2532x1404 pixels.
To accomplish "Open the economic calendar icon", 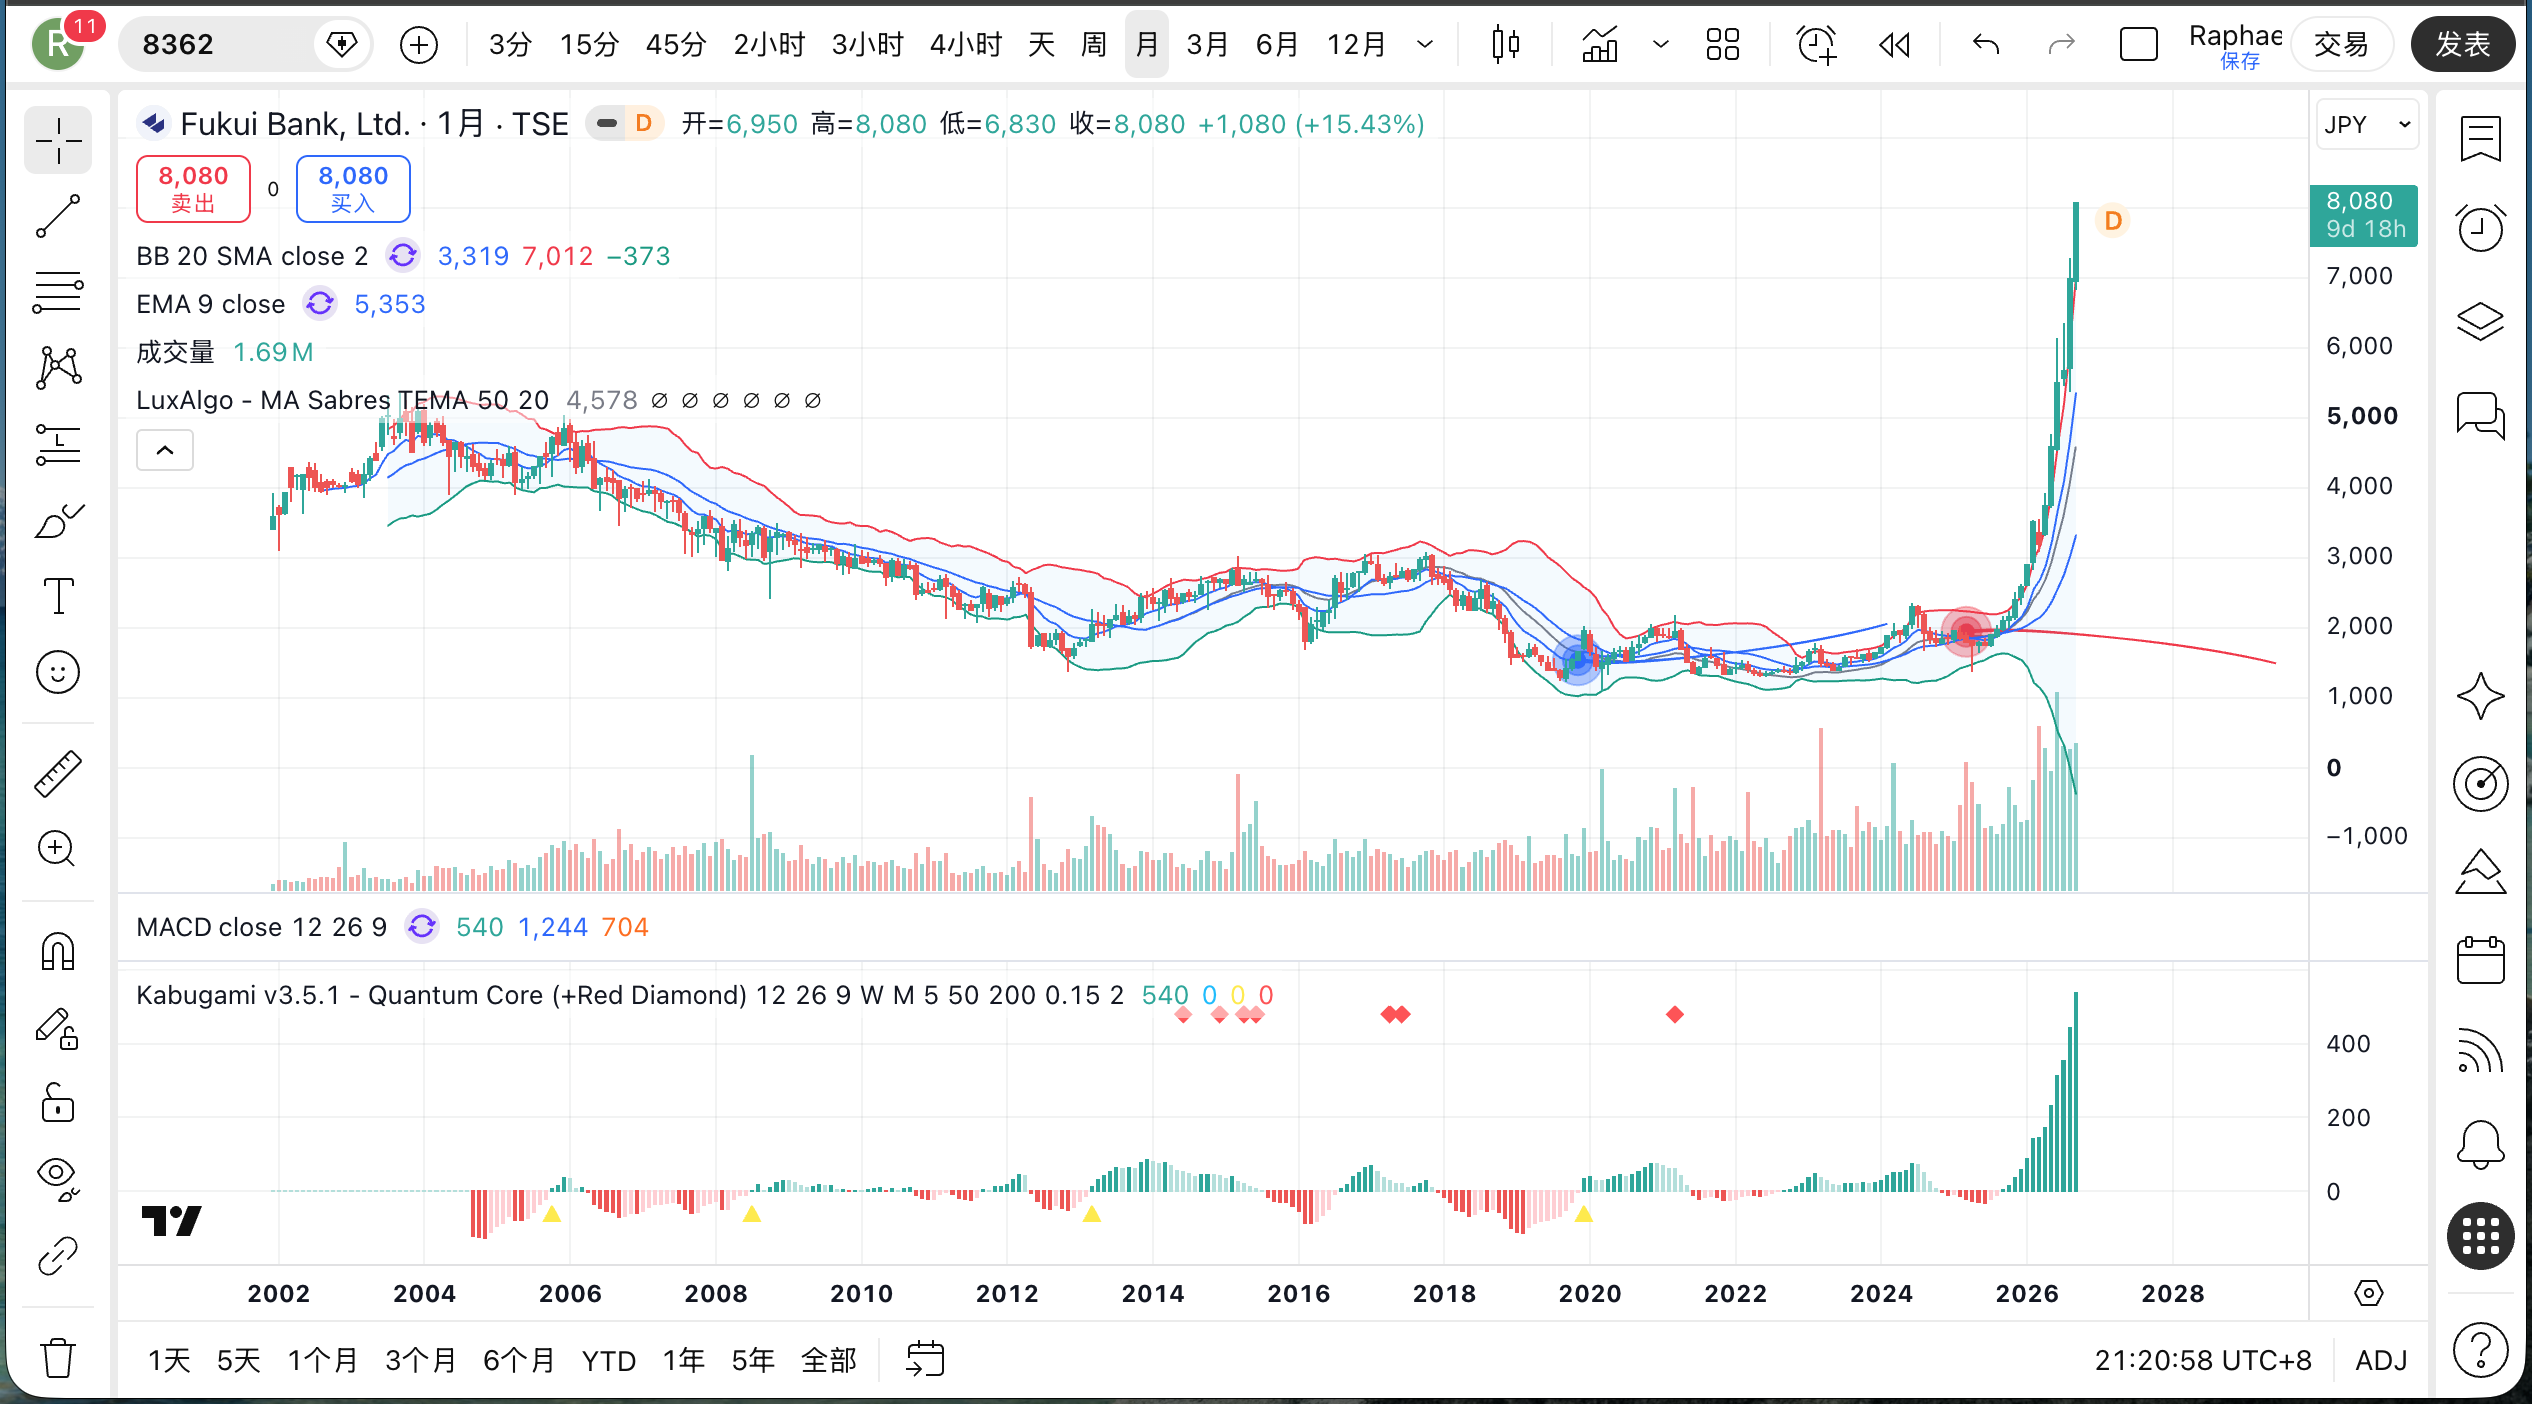I will point(2481,961).
